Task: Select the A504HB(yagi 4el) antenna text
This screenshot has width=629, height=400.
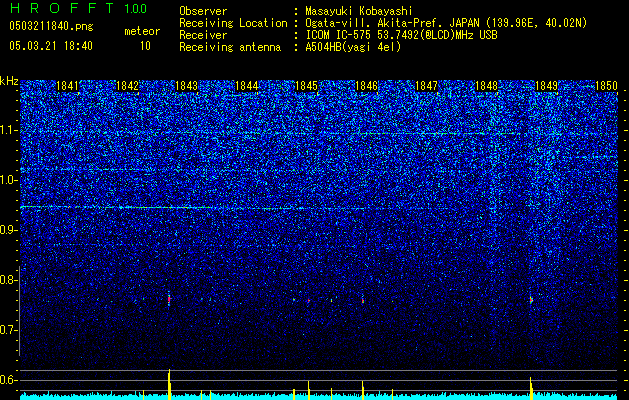Action: [353, 47]
